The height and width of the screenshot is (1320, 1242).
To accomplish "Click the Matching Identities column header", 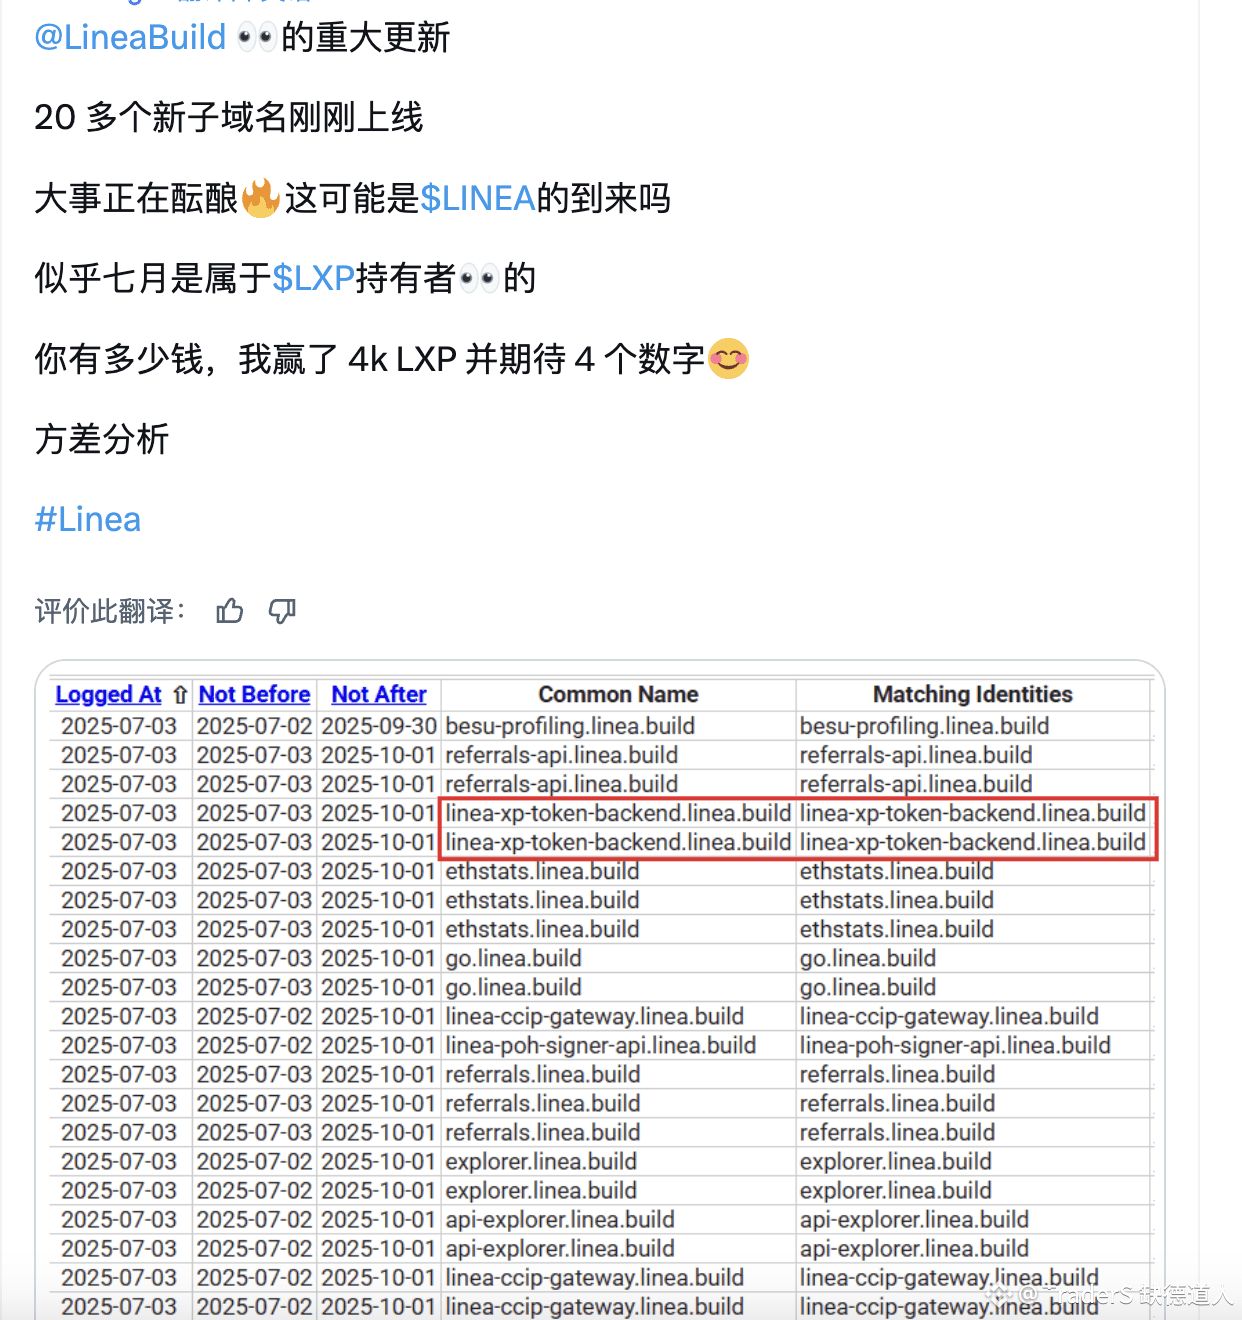I will coord(973,694).
